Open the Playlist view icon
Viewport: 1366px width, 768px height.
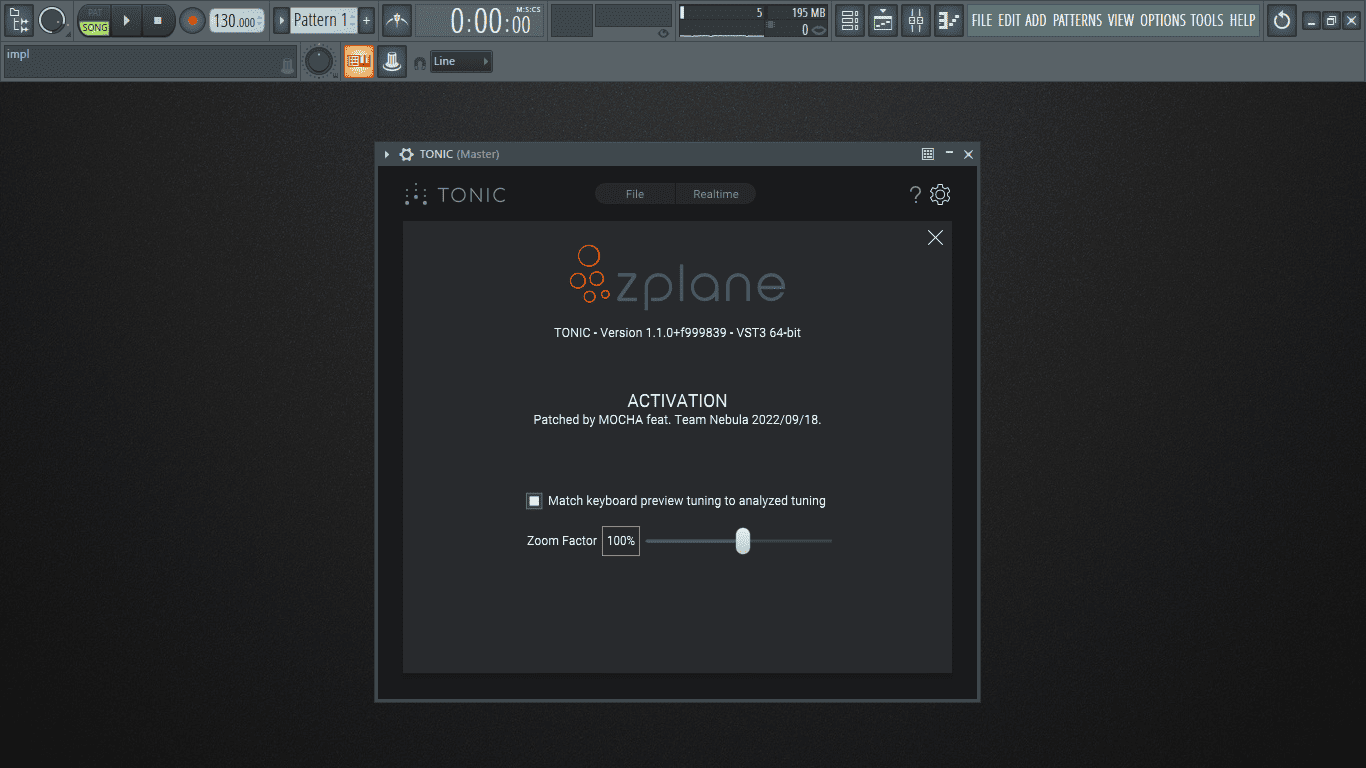[x=849, y=20]
